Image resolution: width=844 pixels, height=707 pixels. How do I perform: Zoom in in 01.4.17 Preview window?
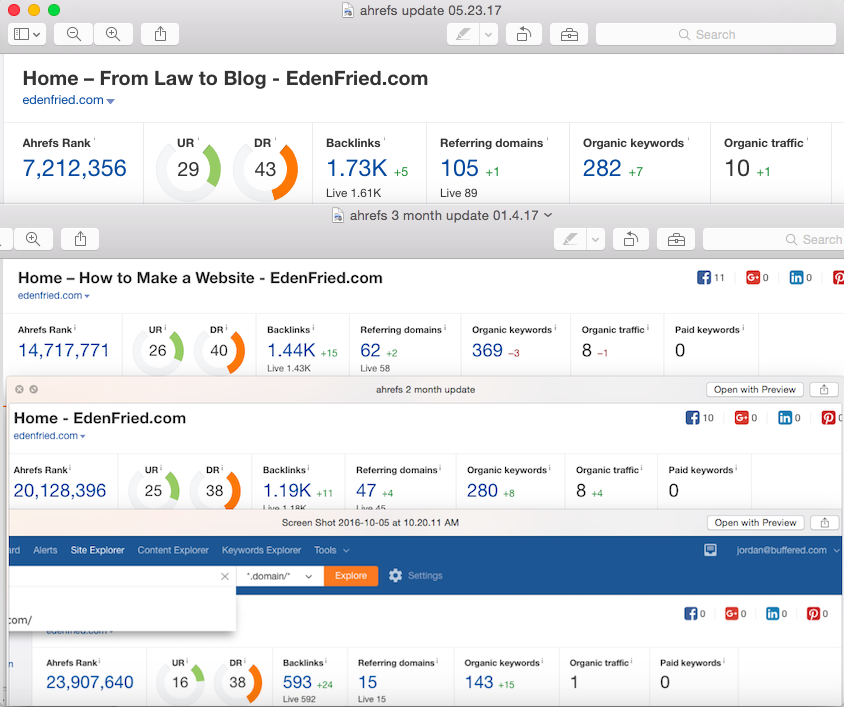pyautogui.click(x=33, y=239)
